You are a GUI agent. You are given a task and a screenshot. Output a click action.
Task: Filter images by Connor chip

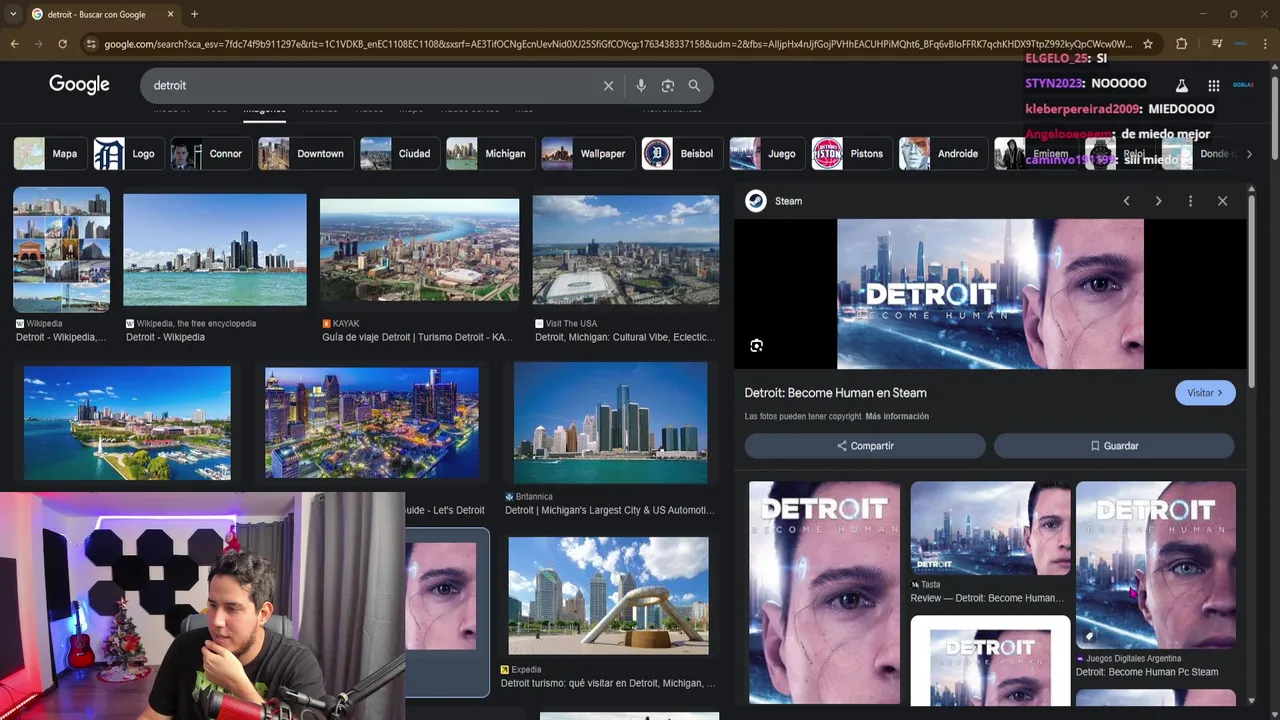coord(209,154)
